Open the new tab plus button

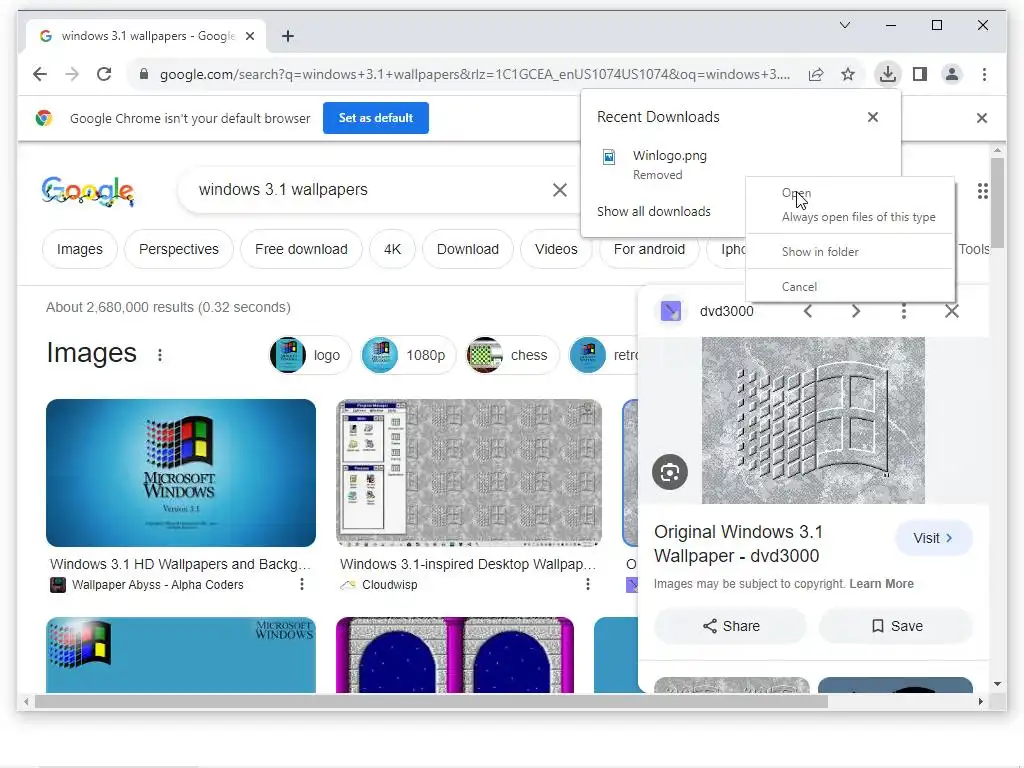pyautogui.click(x=288, y=36)
